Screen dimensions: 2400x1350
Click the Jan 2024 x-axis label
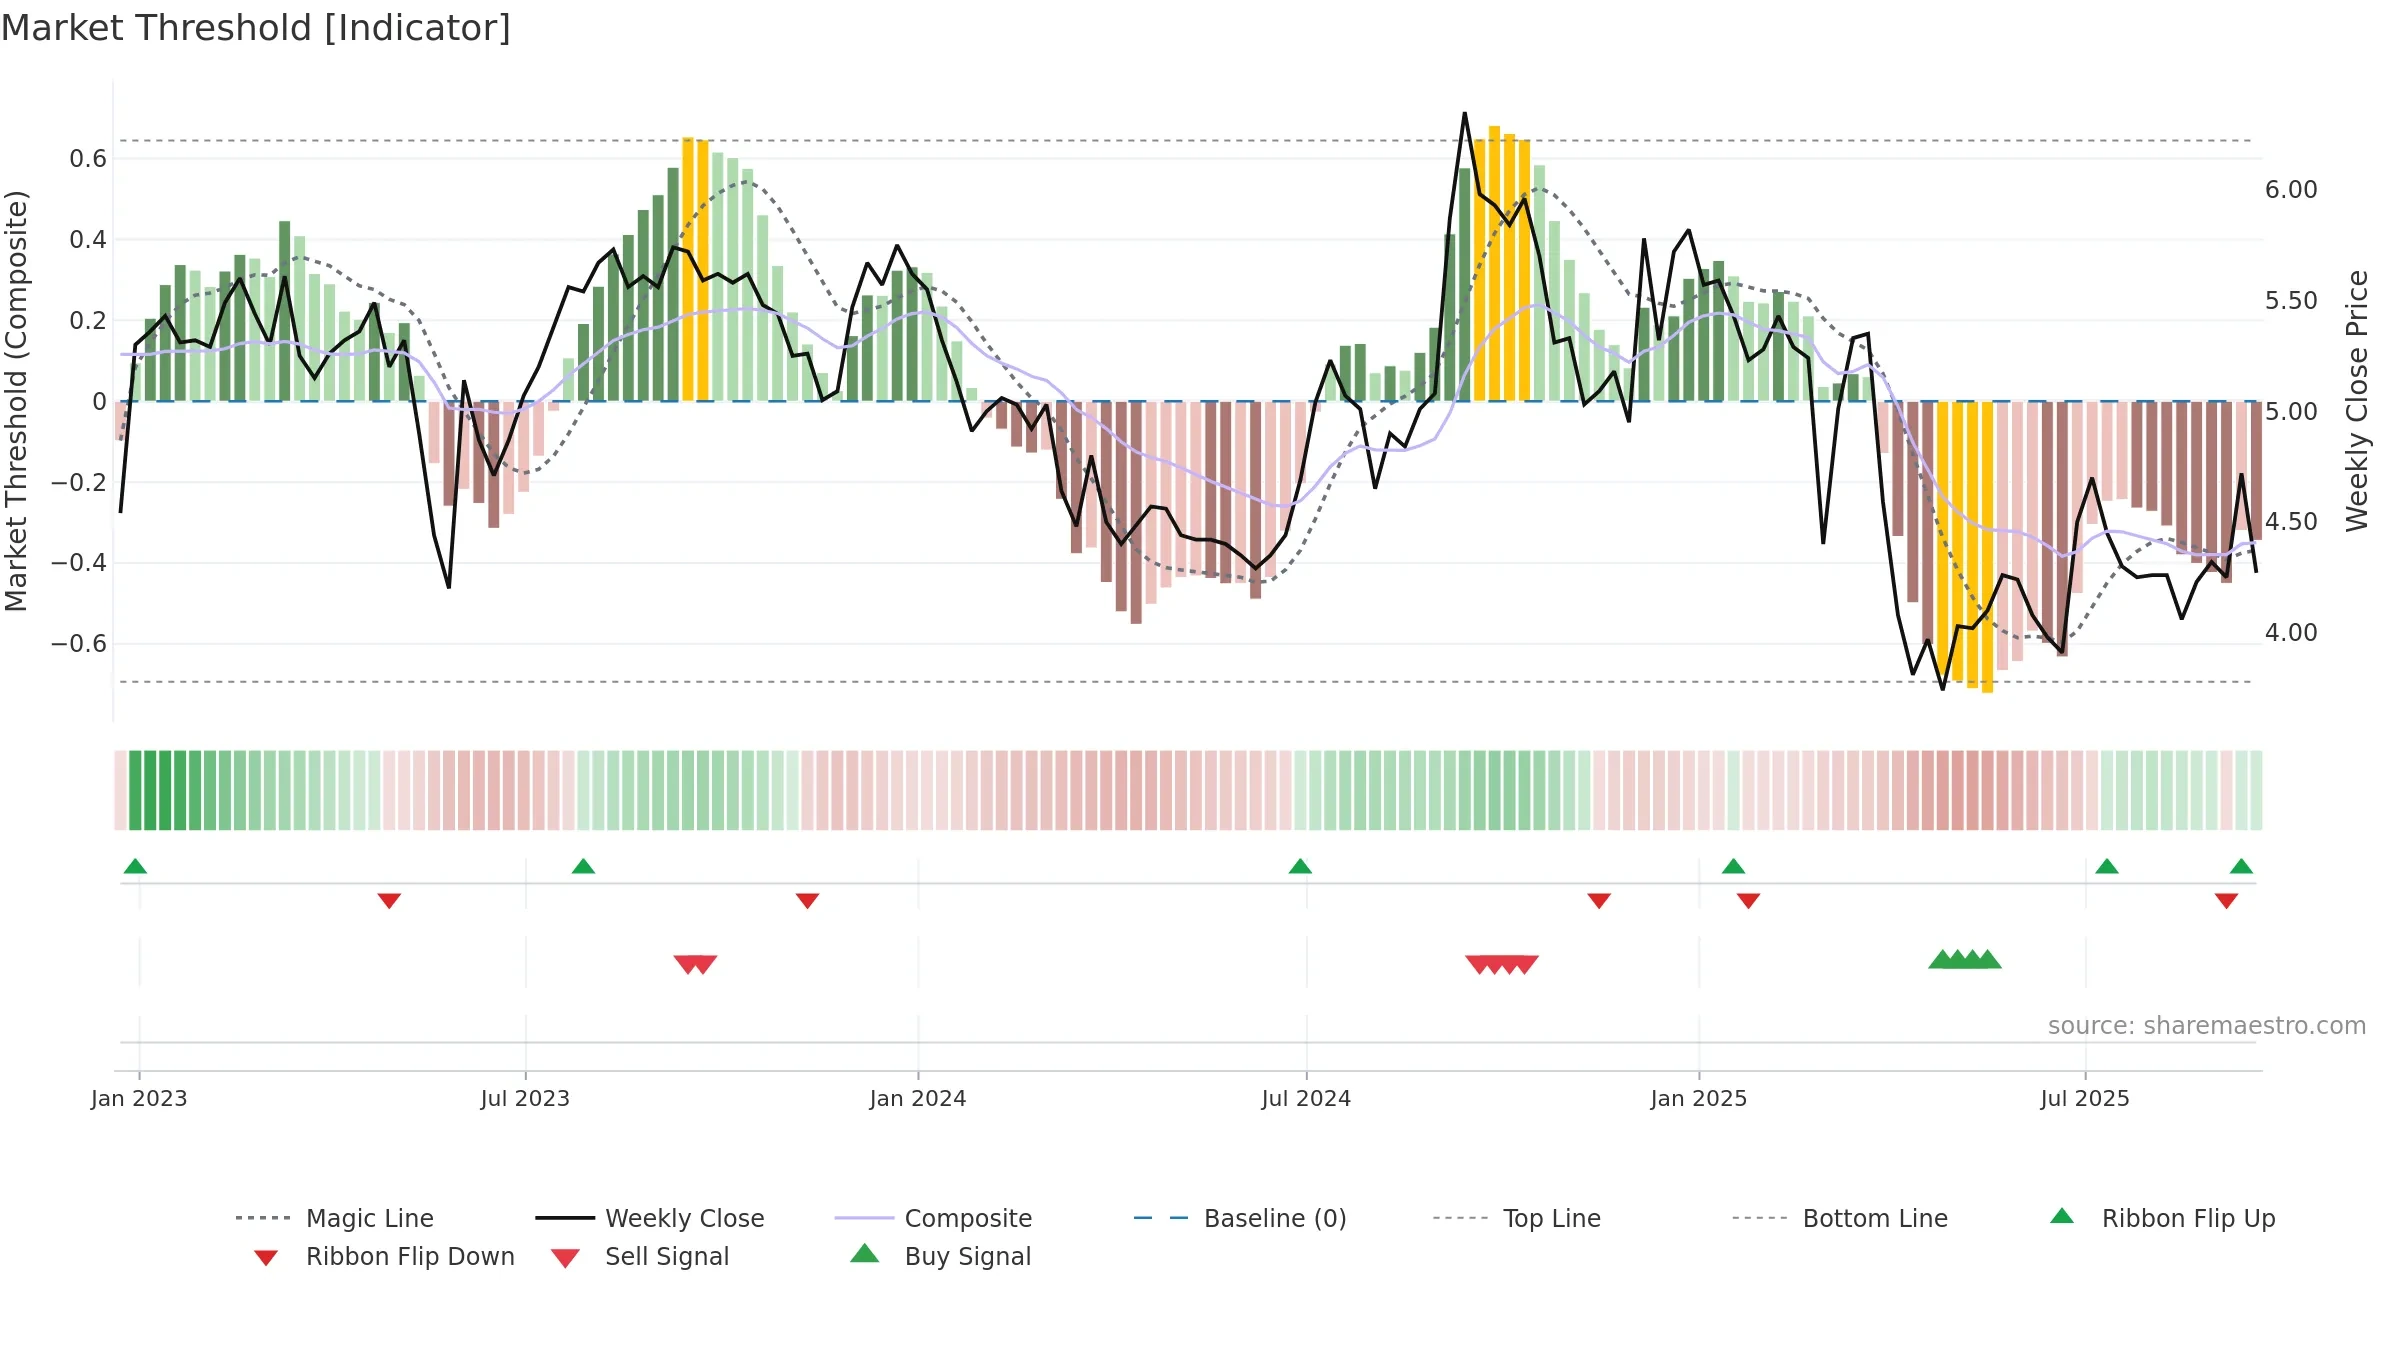(918, 1098)
